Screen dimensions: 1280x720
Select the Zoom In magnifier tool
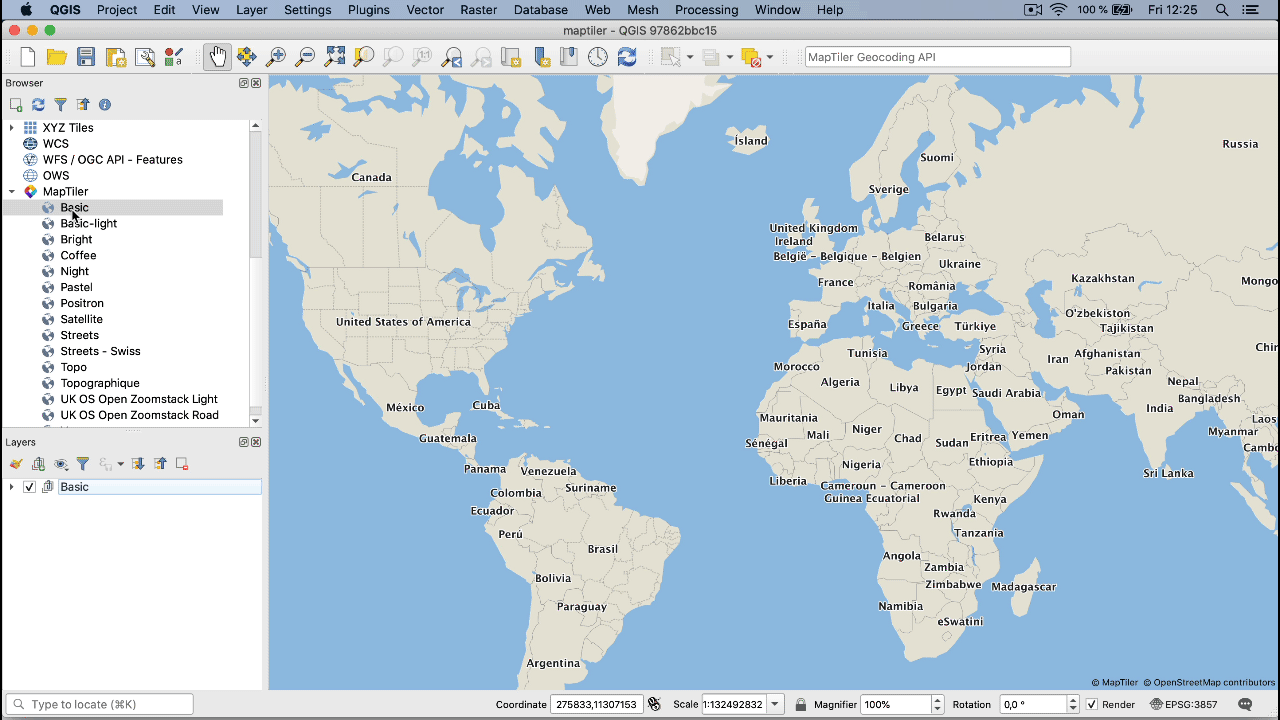(x=276, y=57)
